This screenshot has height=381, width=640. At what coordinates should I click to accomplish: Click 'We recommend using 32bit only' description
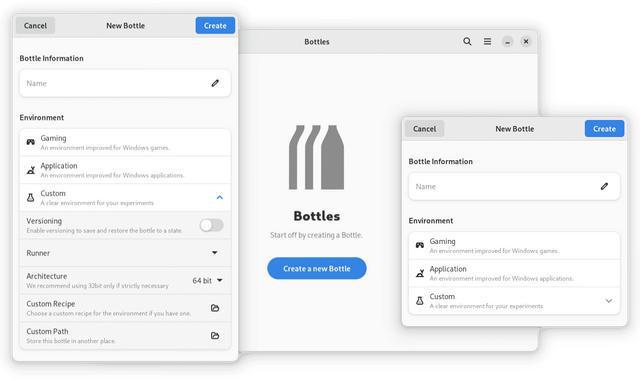point(98,286)
